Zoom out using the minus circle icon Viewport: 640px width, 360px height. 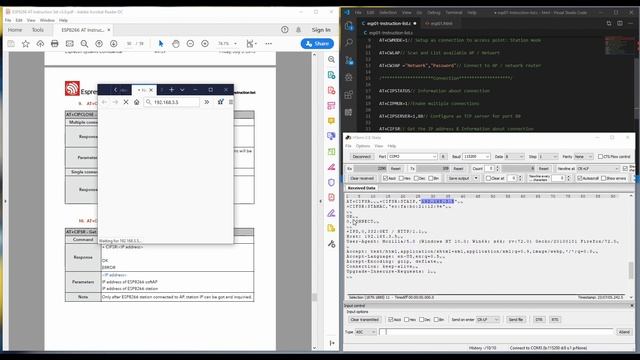[x=190, y=44]
